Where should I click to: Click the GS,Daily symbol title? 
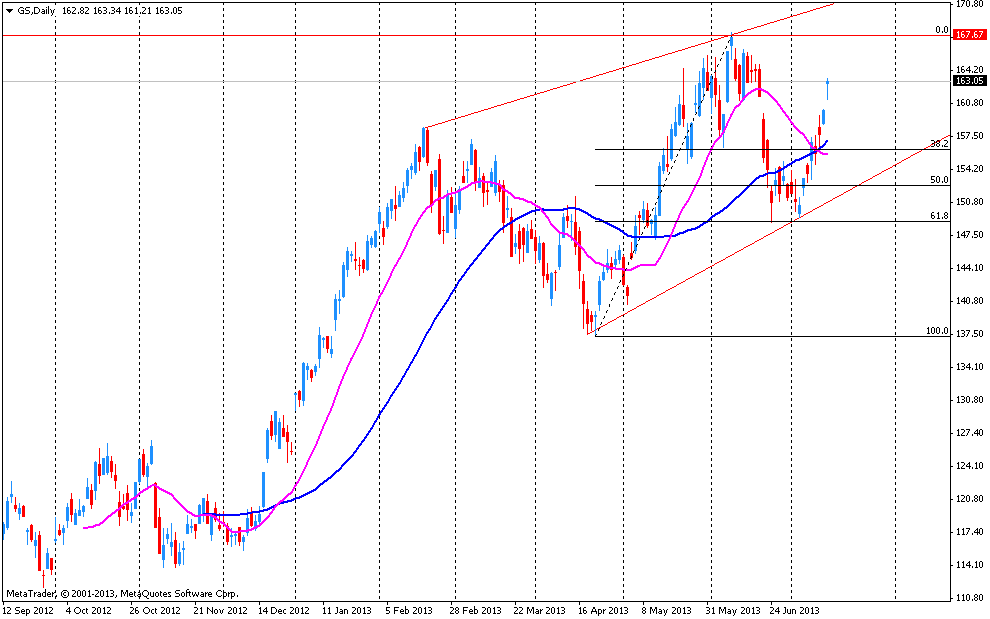pyautogui.click(x=37, y=11)
